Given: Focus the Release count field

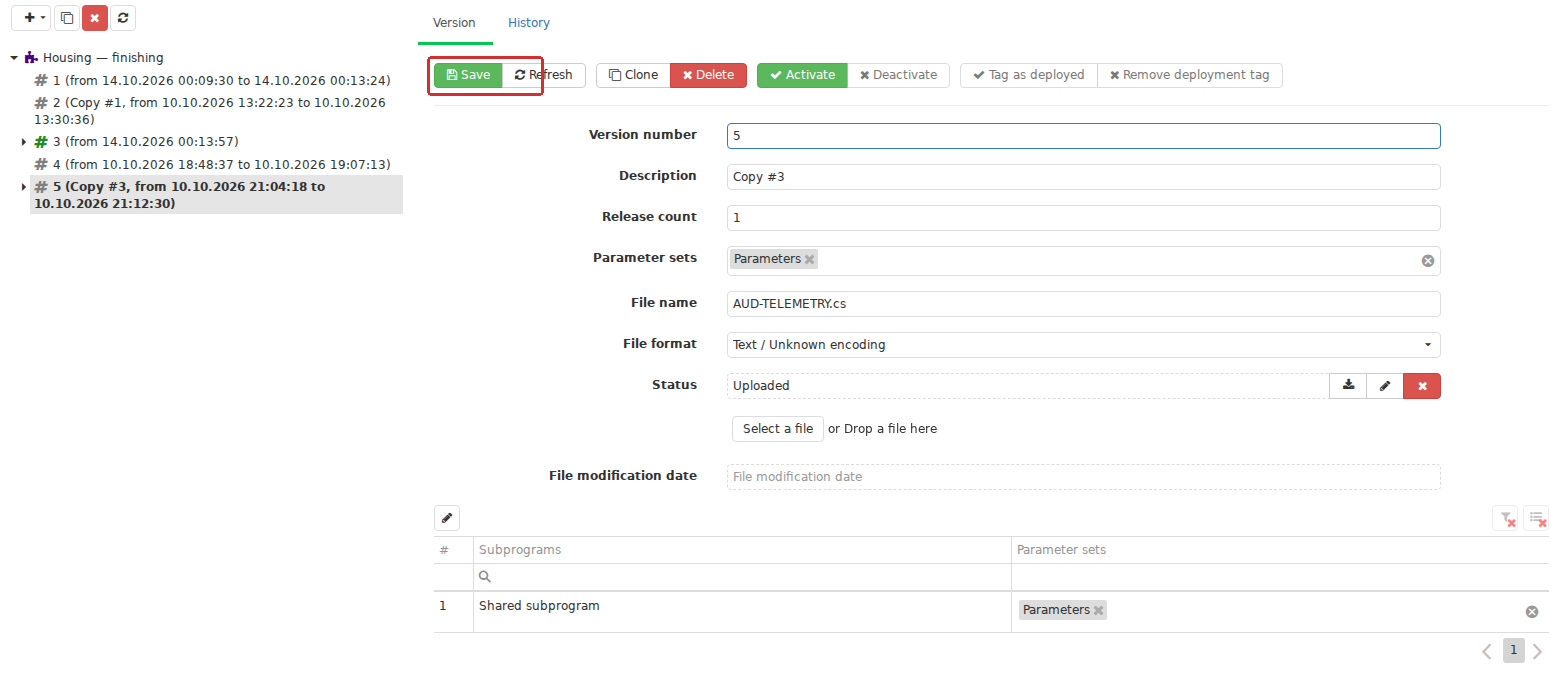Looking at the screenshot, I should tap(1083, 218).
